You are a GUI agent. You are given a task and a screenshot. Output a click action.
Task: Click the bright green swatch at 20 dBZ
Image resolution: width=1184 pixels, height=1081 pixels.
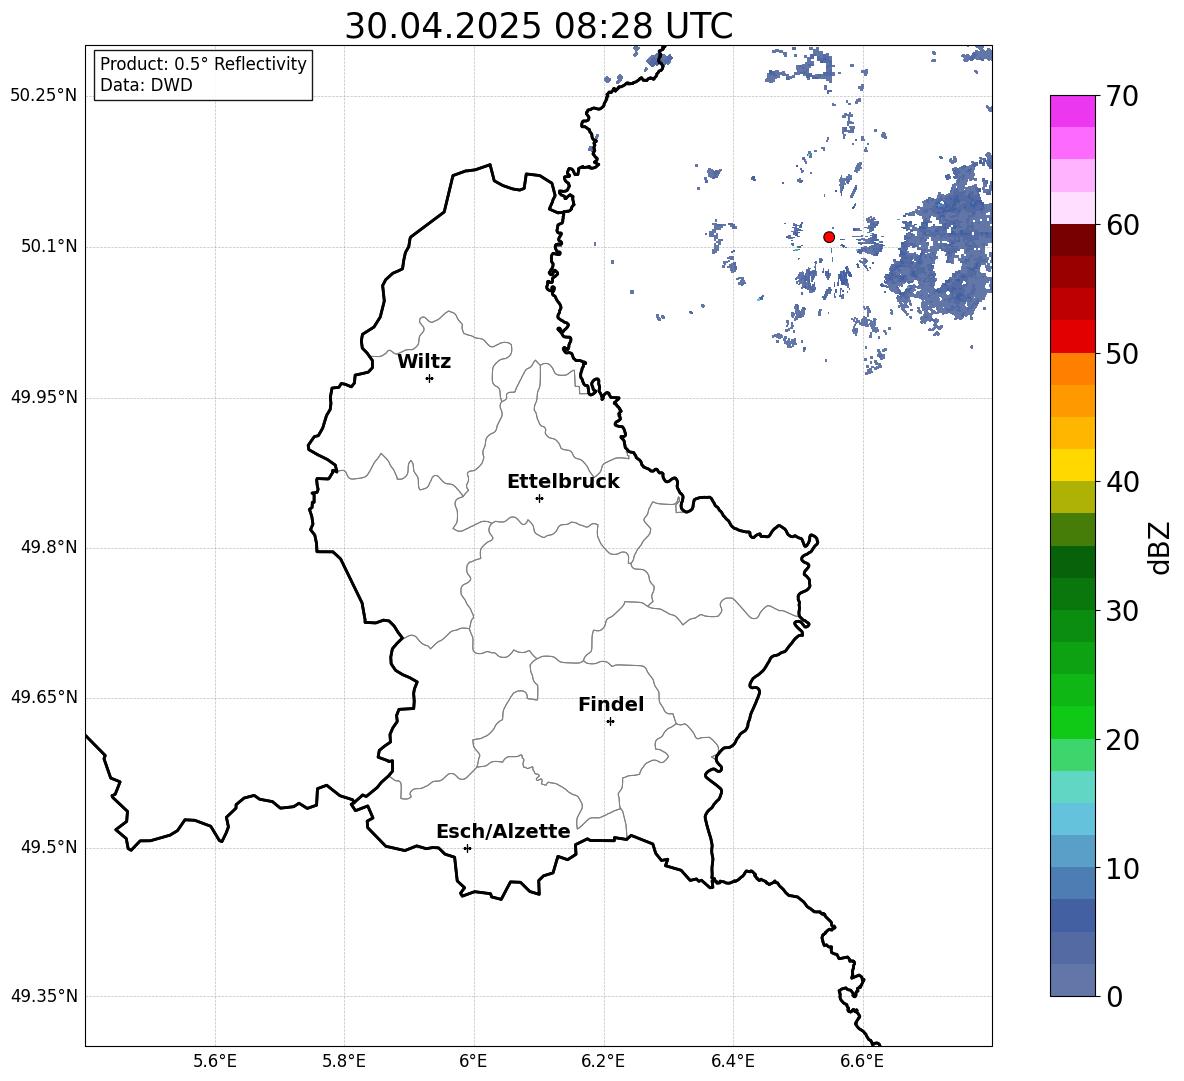(1072, 722)
